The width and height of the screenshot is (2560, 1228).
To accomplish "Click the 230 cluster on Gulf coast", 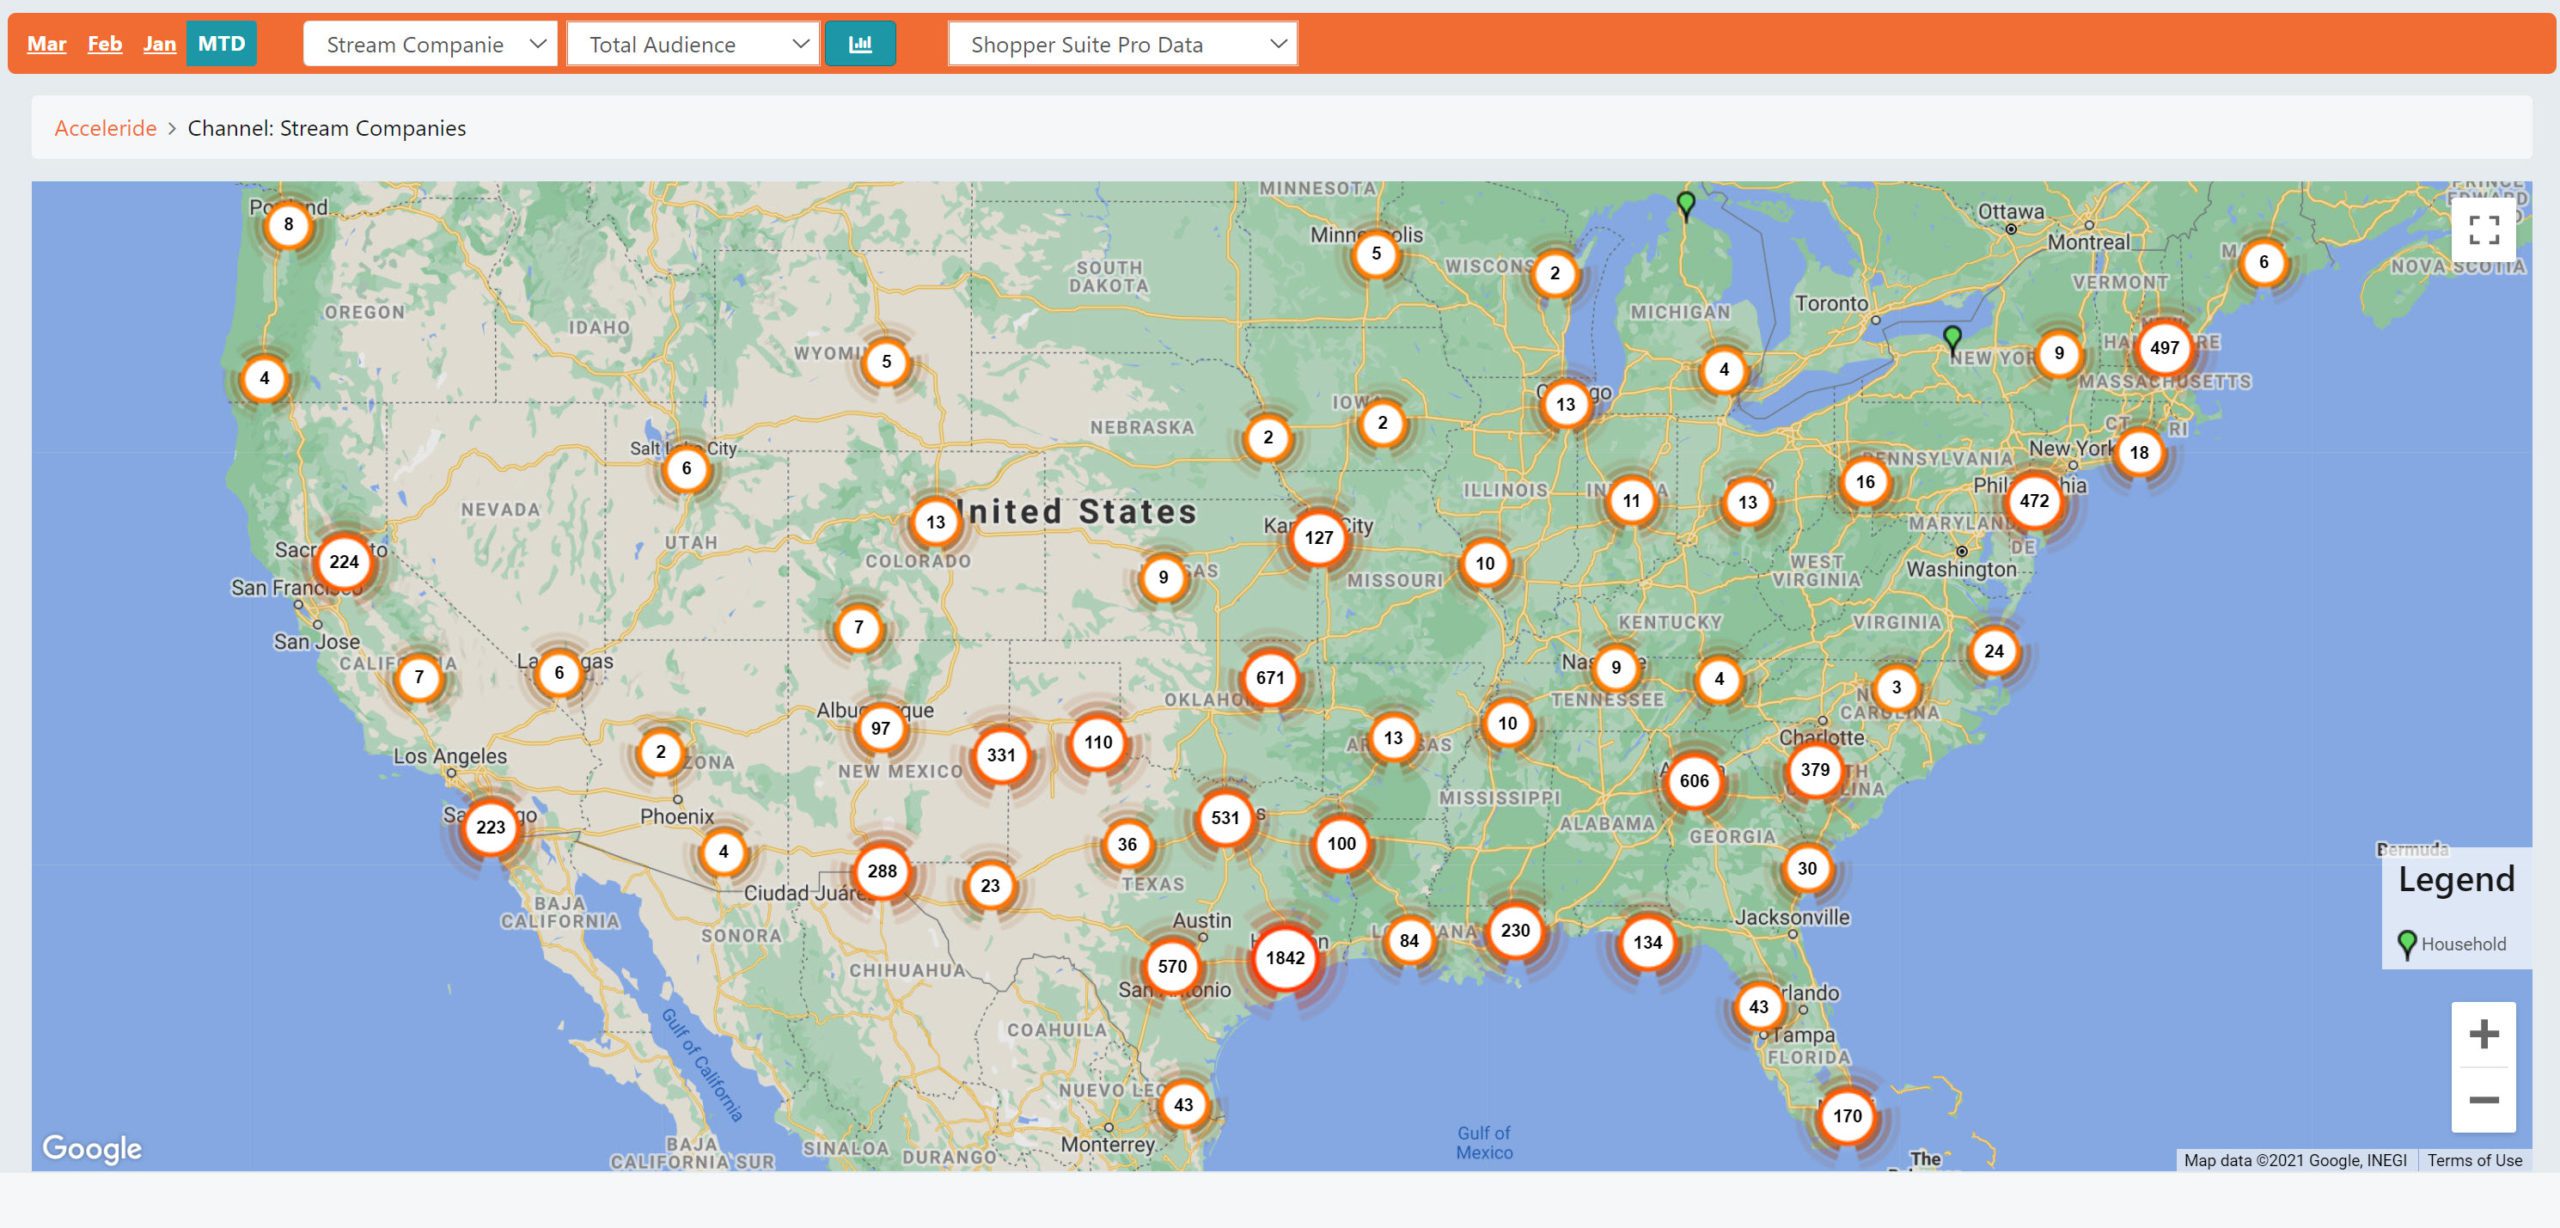I will (1515, 931).
